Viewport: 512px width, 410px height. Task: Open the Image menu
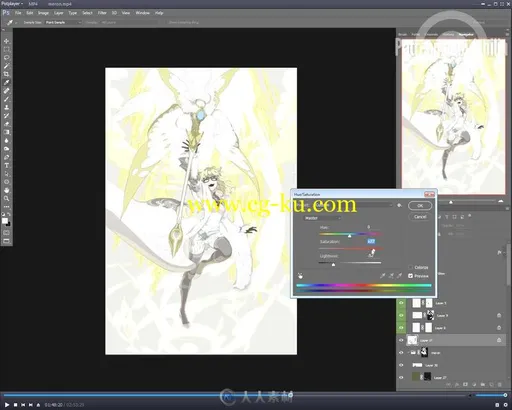pos(43,13)
